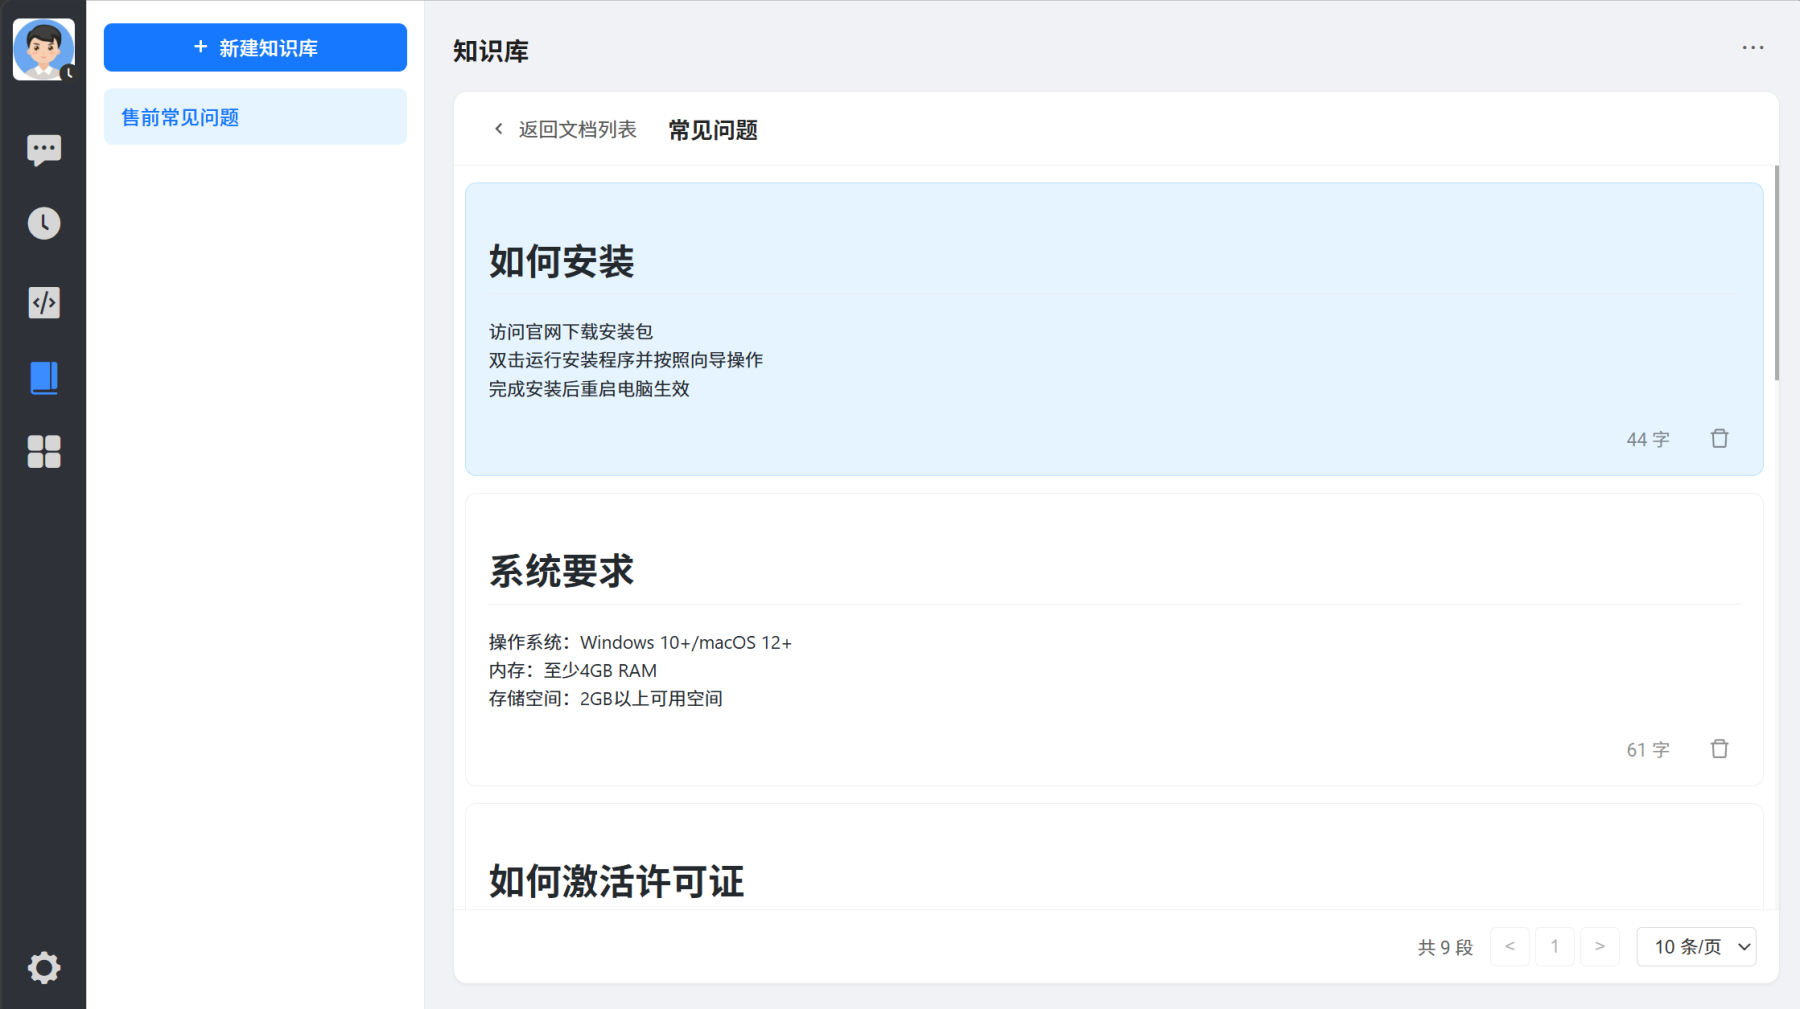Click the 61 字 character count
The image size is (1800, 1009).
point(1648,749)
